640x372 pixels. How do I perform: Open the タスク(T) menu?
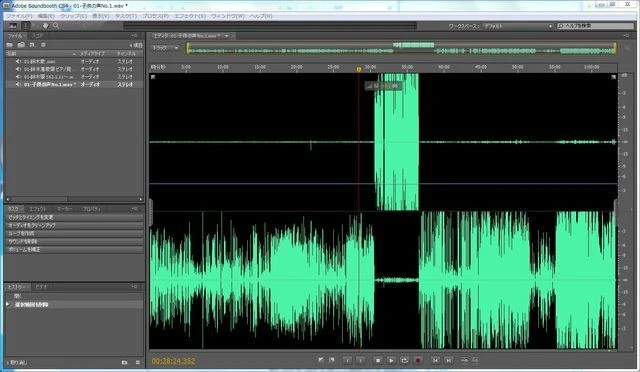[125, 16]
